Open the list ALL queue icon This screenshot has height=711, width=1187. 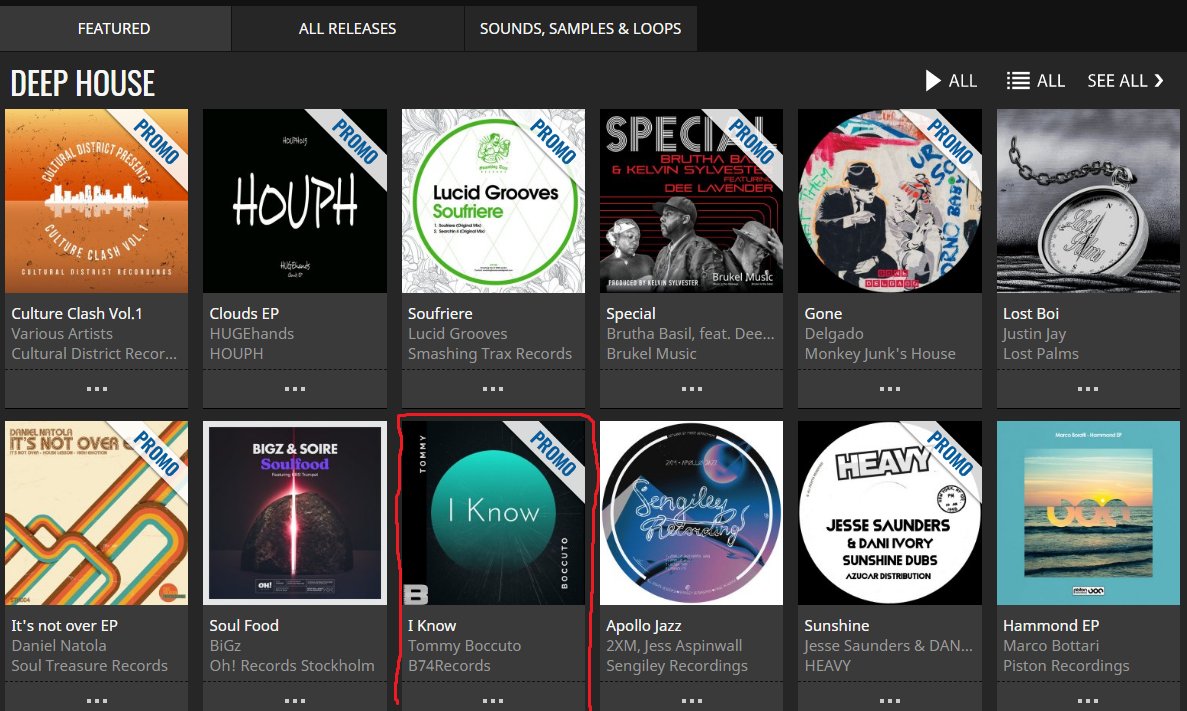1019,80
